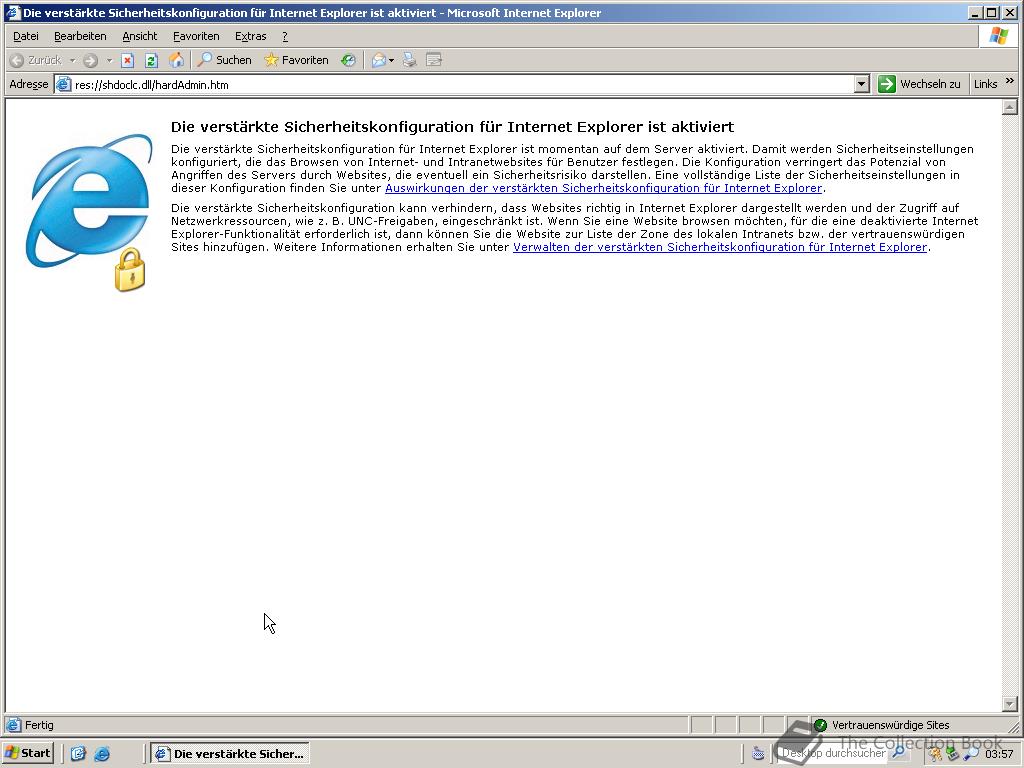
Task: Click the language bar keyboard icon on taskbar
Action: click(x=758, y=754)
